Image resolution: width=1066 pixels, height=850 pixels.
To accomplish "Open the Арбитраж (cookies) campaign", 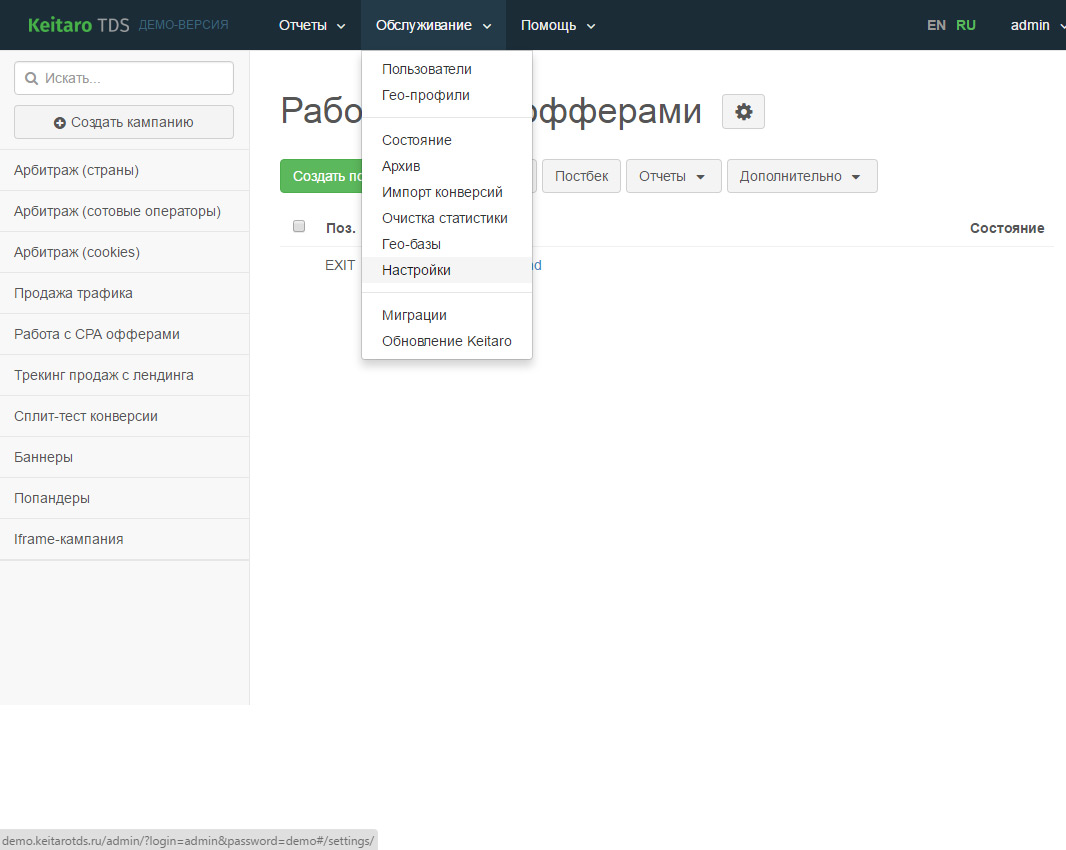I will tap(77, 252).
